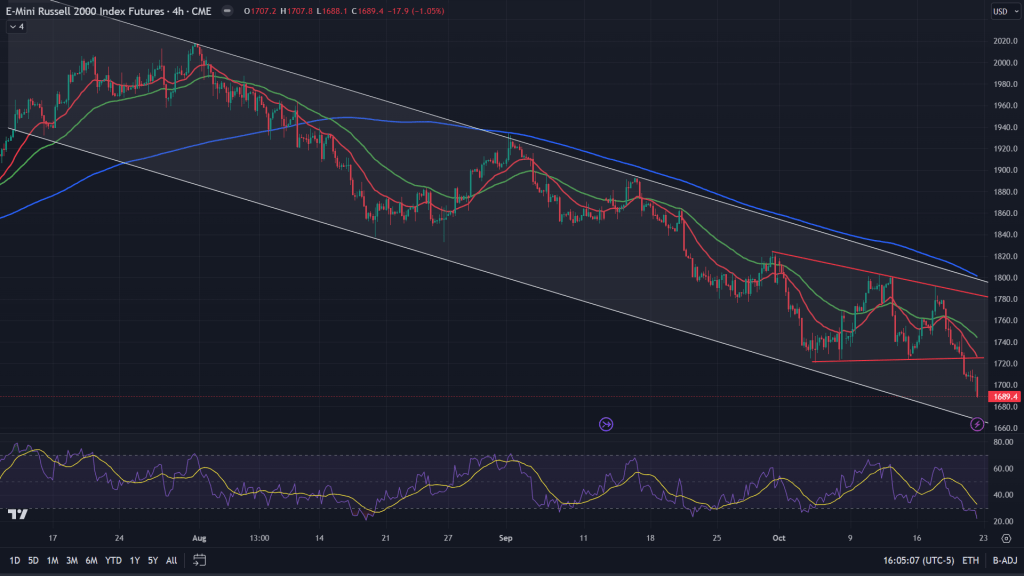Toggle ETH extended trading hours session
Image resolution: width=1024 pixels, height=576 pixels.
[x=970, y=560]
